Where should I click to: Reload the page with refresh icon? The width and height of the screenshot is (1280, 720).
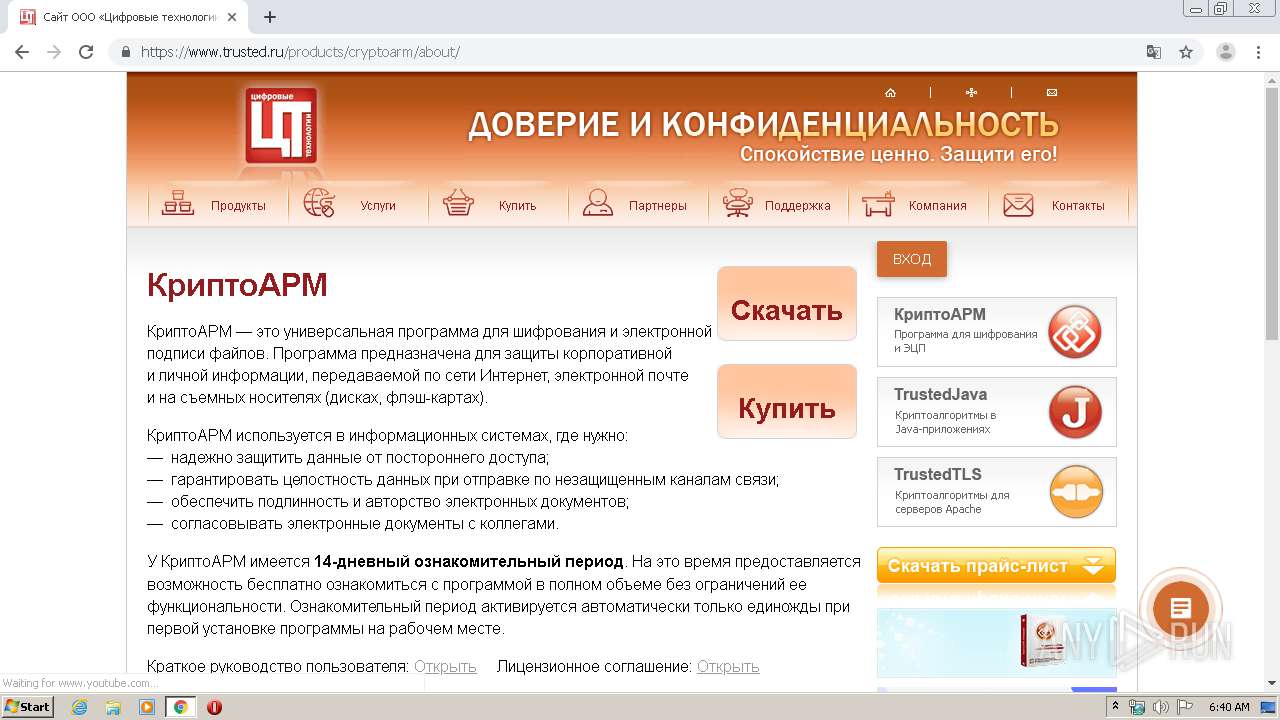(x=86, y=52)
